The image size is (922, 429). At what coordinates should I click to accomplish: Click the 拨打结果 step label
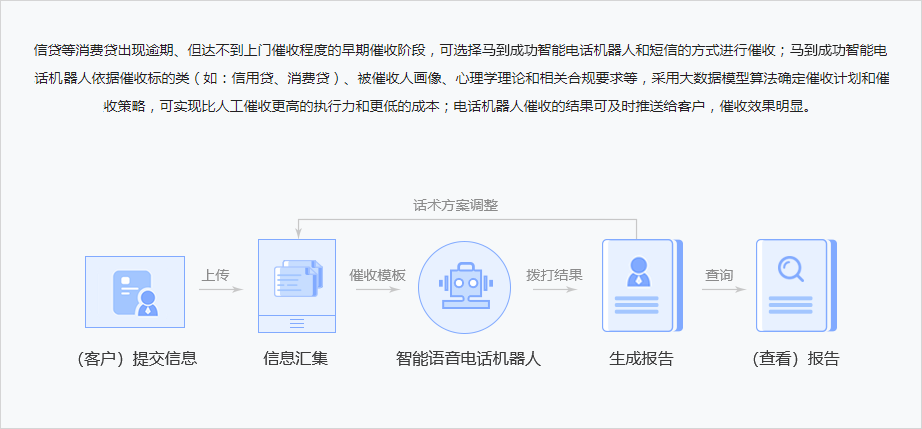pyautogui.click(x=554, y=274)
